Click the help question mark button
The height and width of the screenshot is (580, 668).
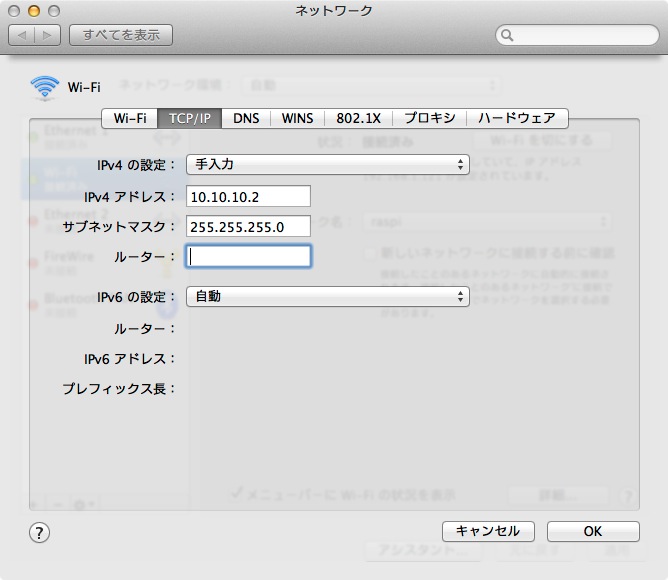[x=40, y=531]
